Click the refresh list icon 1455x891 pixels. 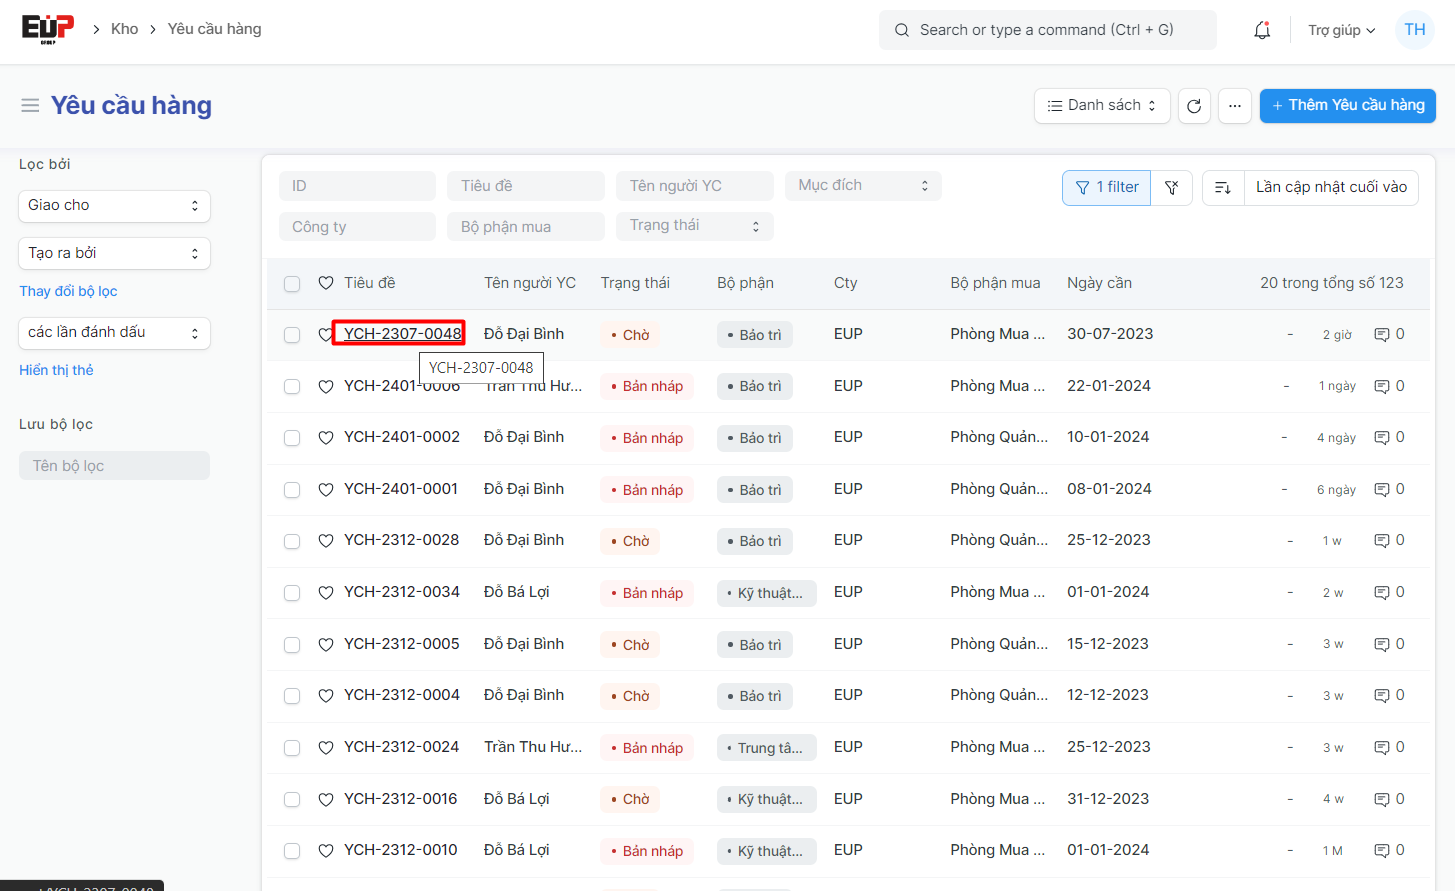[x=1194, y=106]
